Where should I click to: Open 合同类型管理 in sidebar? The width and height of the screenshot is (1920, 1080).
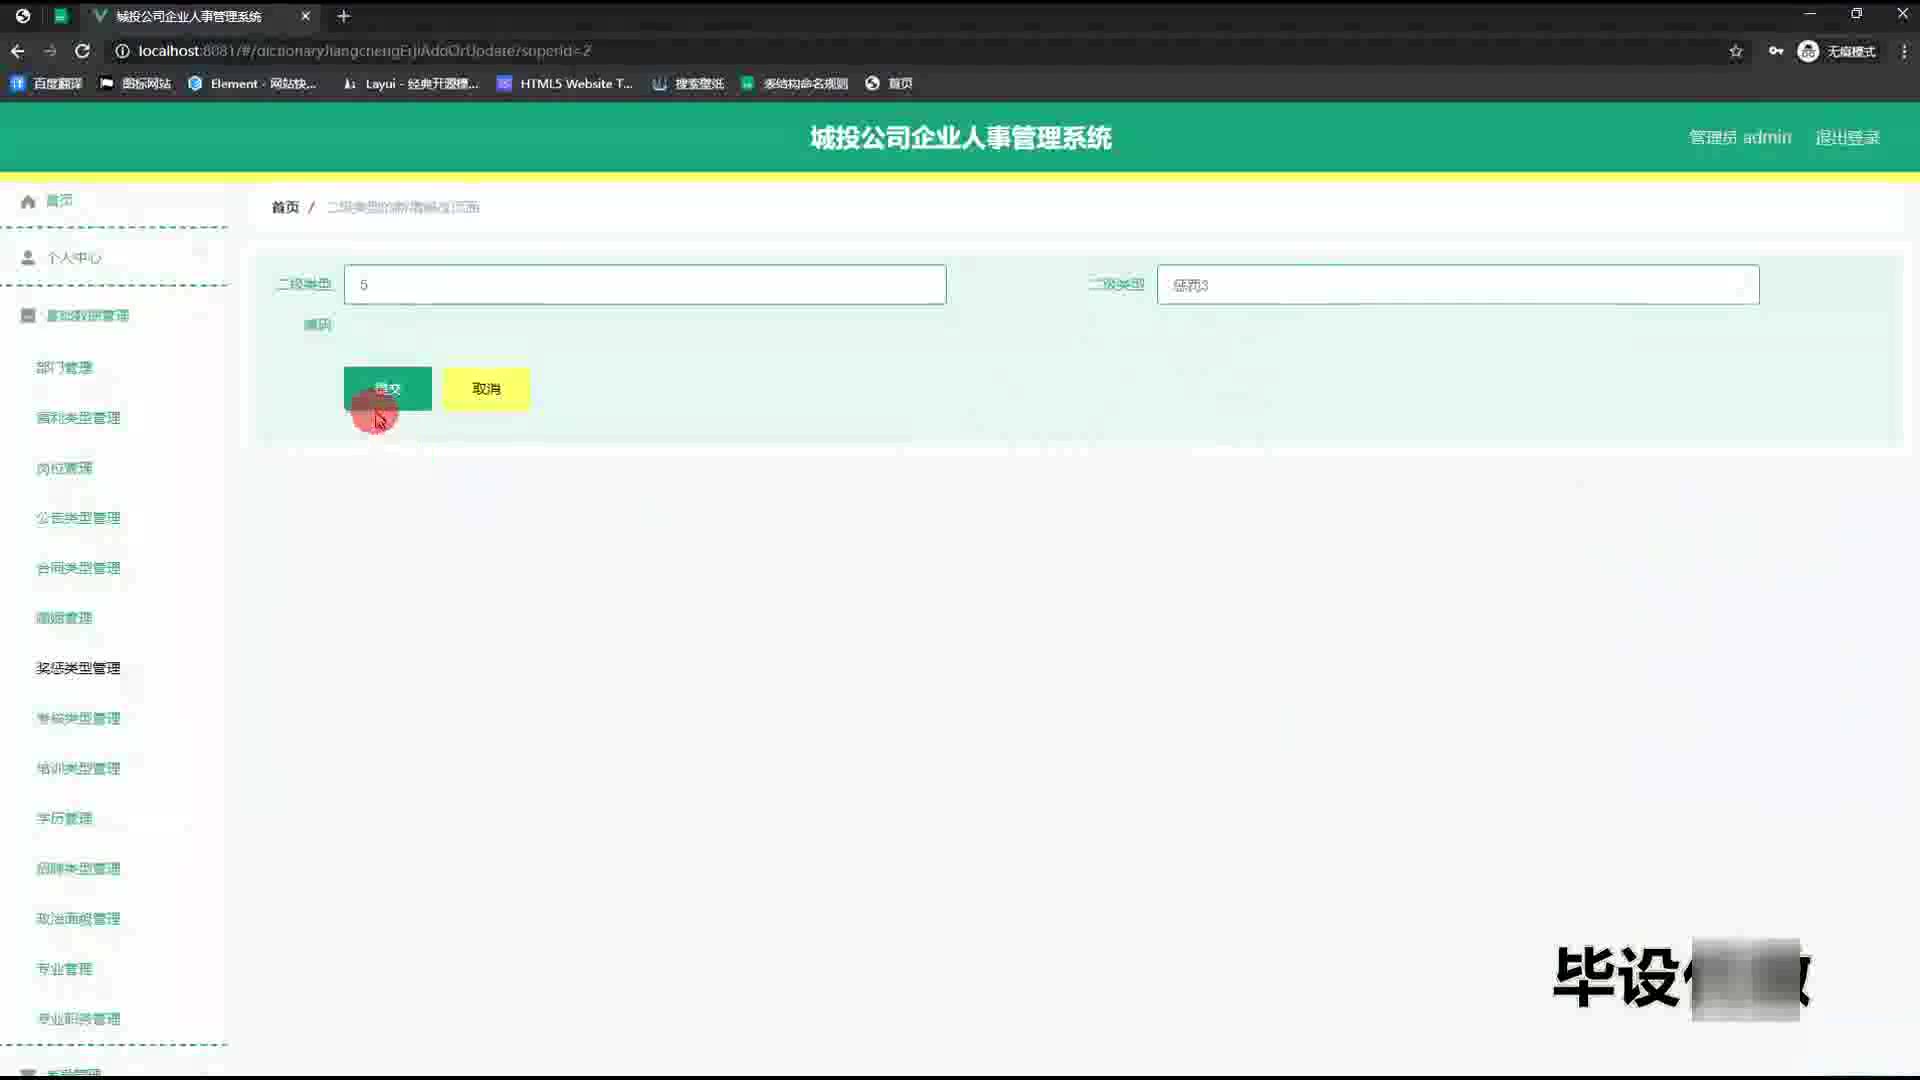point(78,568)
